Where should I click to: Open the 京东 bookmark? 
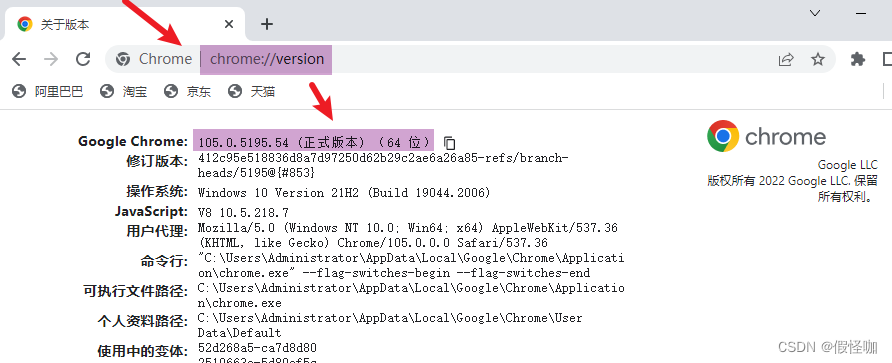[187, 91]
